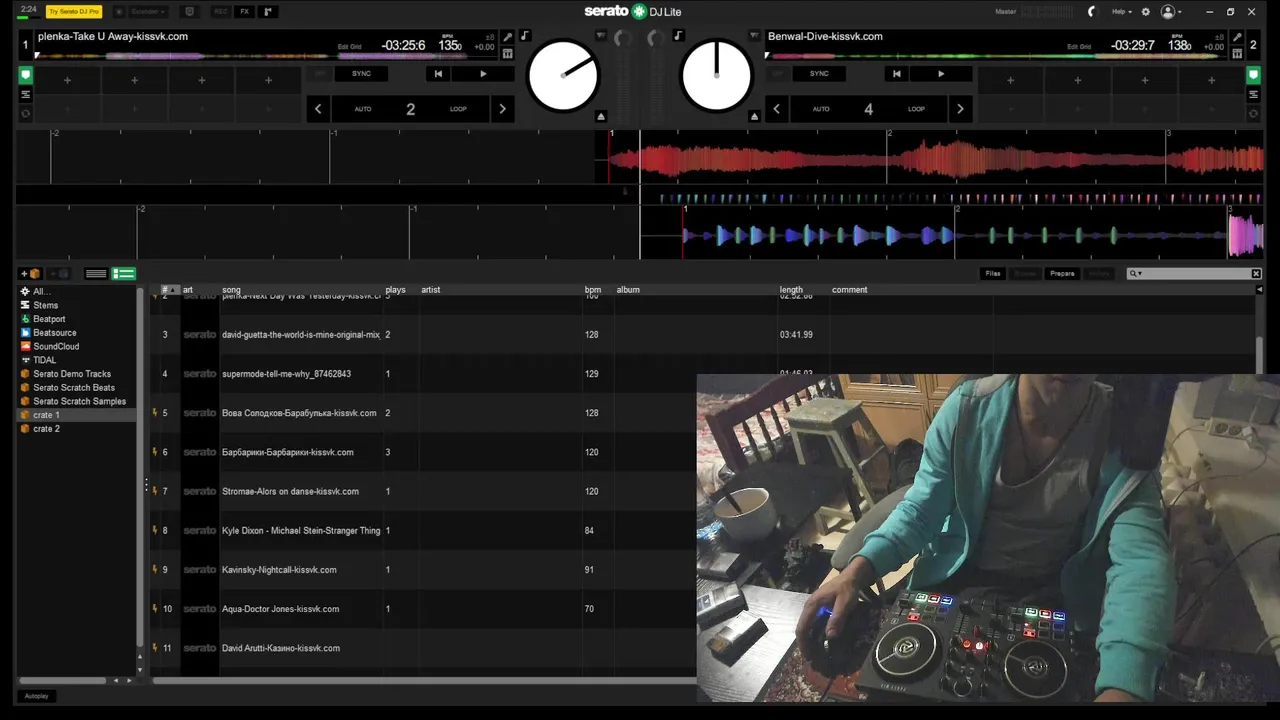Jump to track start on deck 2
Screen dimensions: 1280x720
tap(896, 73)
